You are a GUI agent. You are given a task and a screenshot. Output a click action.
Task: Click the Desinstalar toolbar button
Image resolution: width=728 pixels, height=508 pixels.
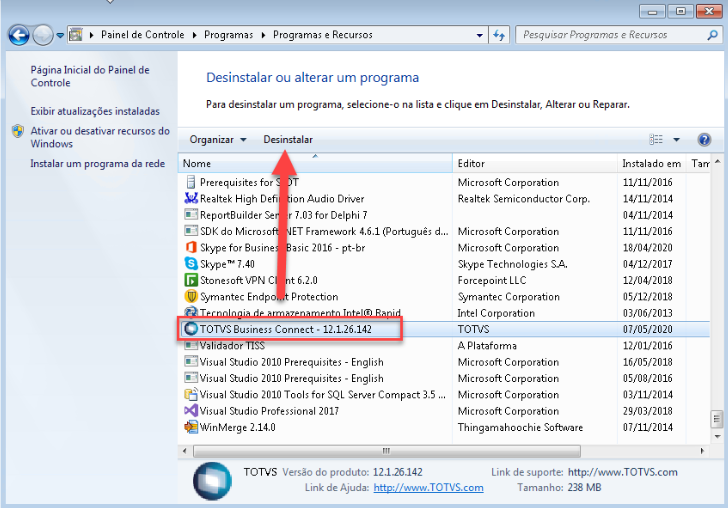click(288, 139)
